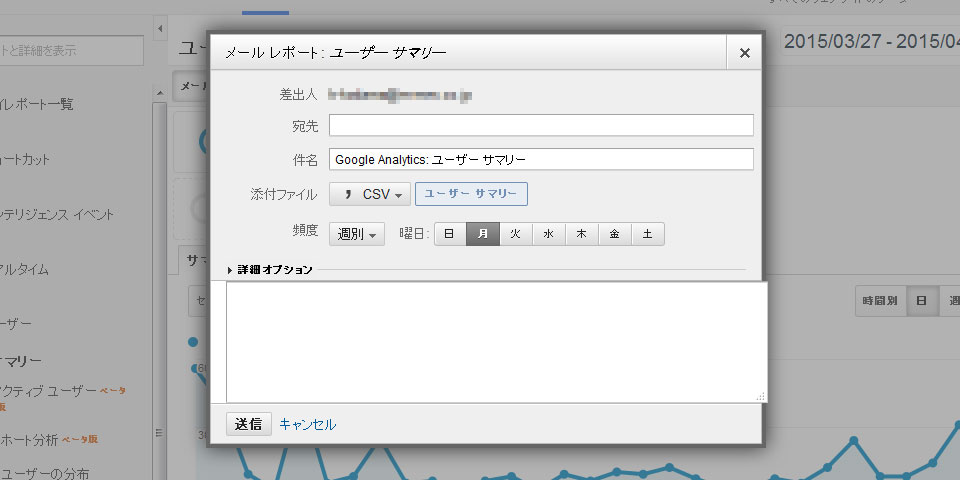The image size is (960, 480).
Task: Select 時間別 hourly view in background
Action: [880, 301]
